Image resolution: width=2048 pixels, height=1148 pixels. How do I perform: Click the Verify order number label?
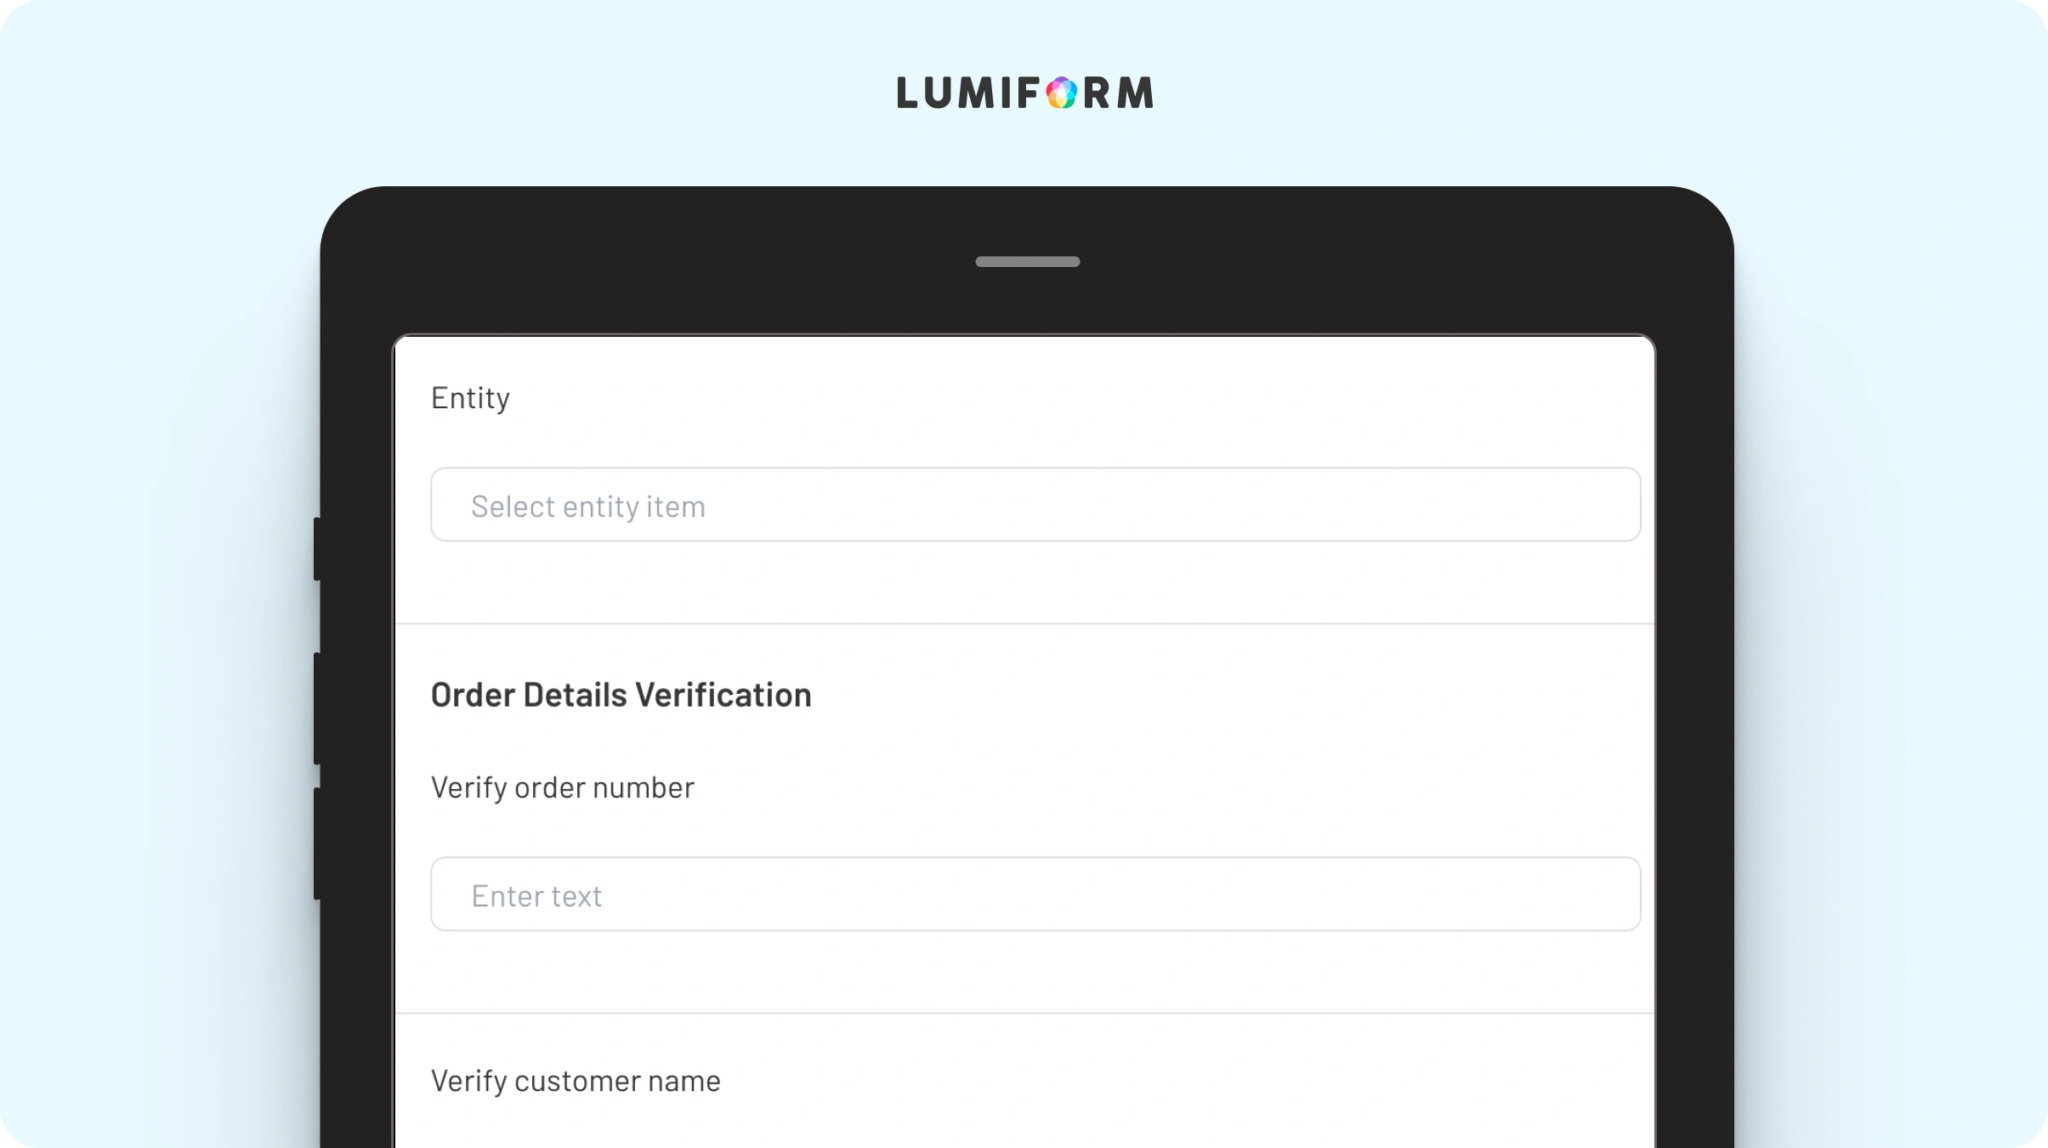click(x=562, y=788)
